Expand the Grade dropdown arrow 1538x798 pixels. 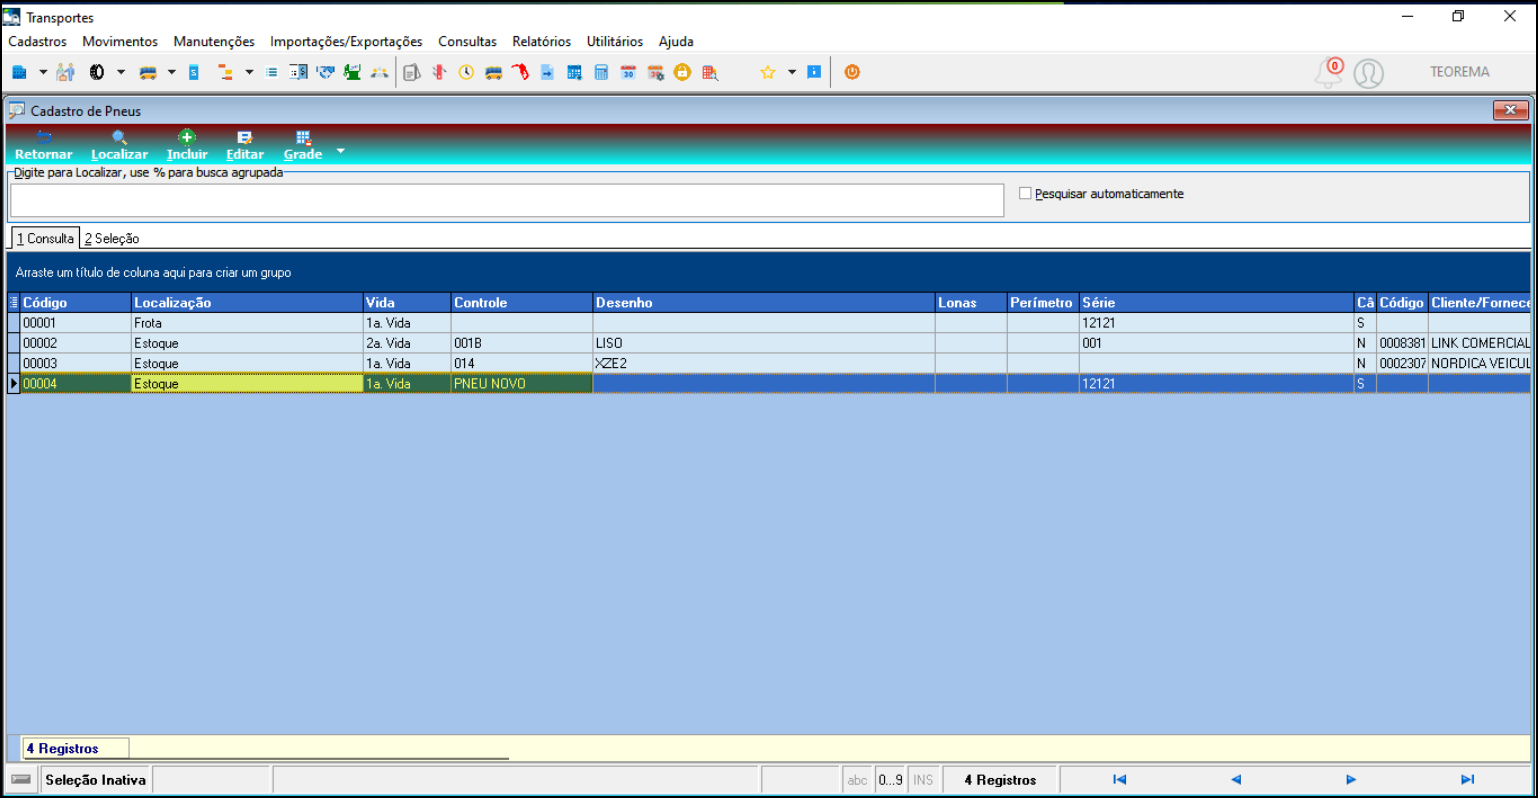[x=340, y=151]
